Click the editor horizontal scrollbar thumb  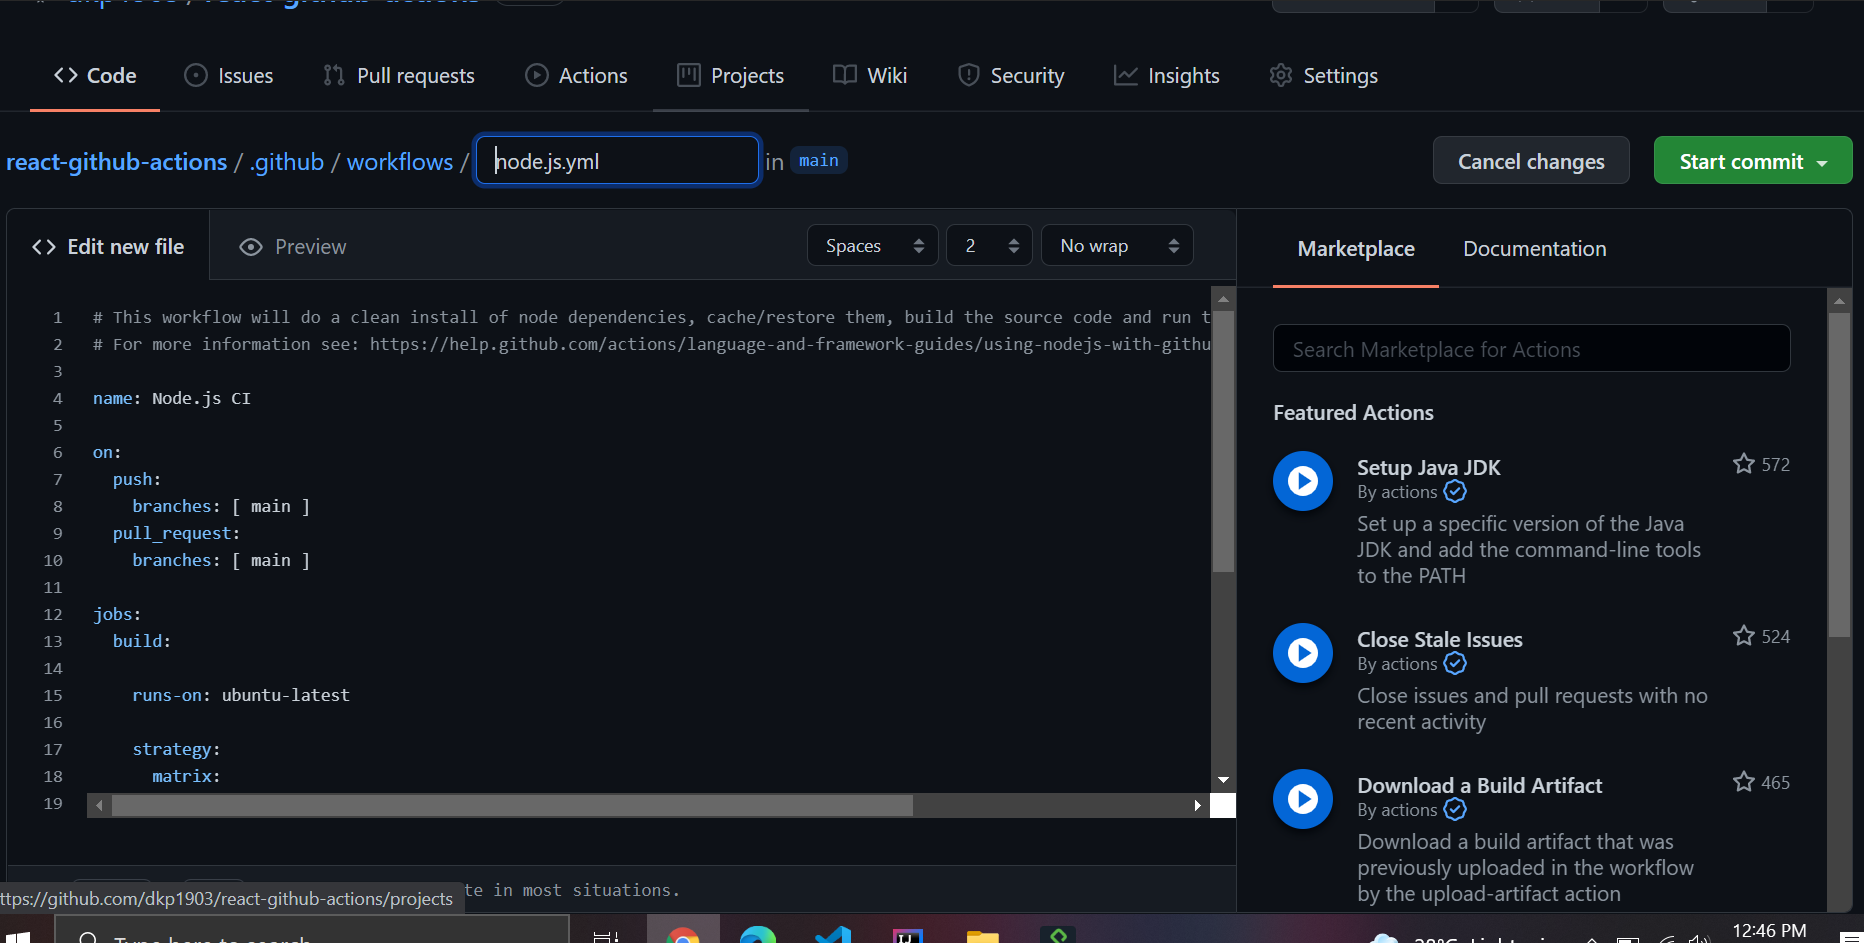pyautogui.click(x=512, y=806)
